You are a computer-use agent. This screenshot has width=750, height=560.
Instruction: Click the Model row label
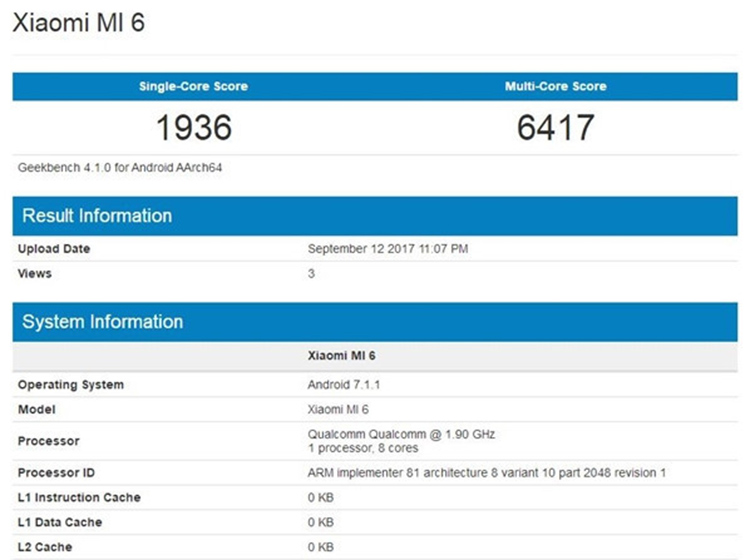coord(37,409)
